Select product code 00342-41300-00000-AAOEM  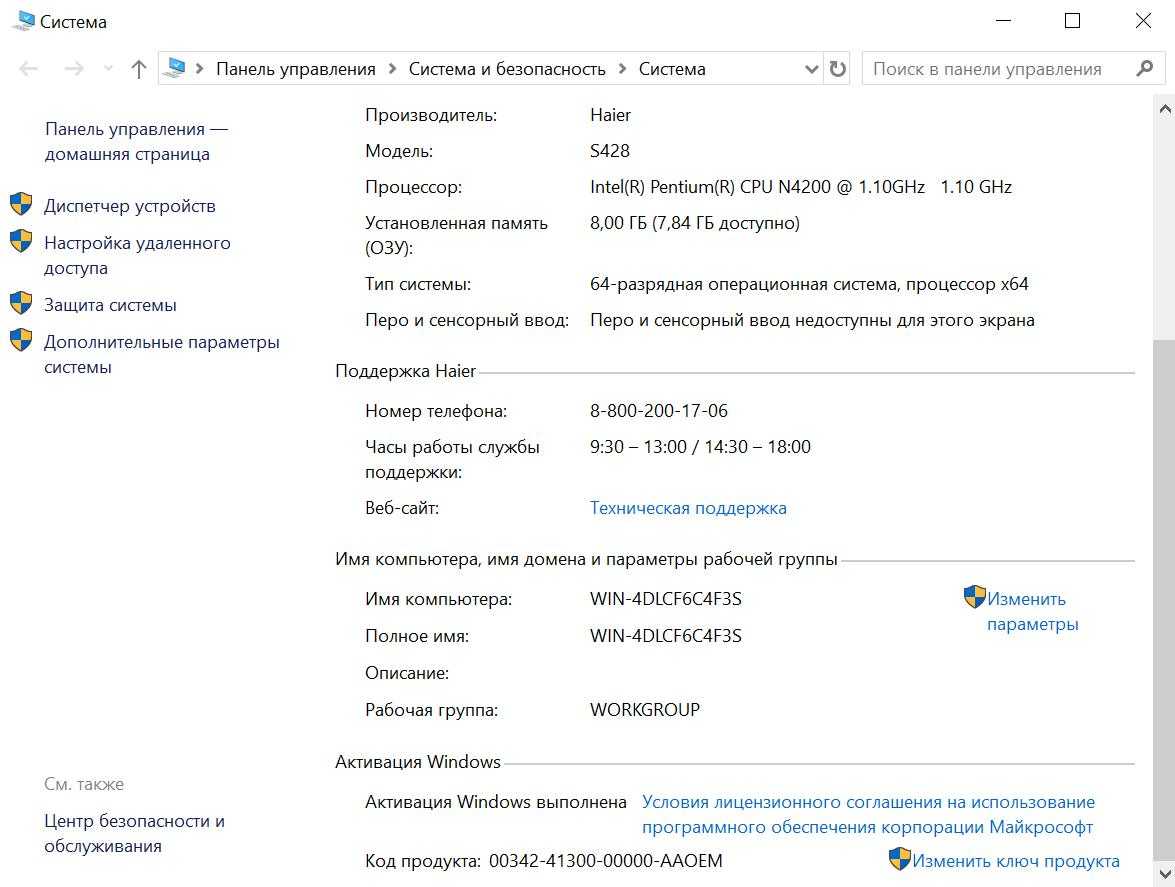(x=605, y=862)
